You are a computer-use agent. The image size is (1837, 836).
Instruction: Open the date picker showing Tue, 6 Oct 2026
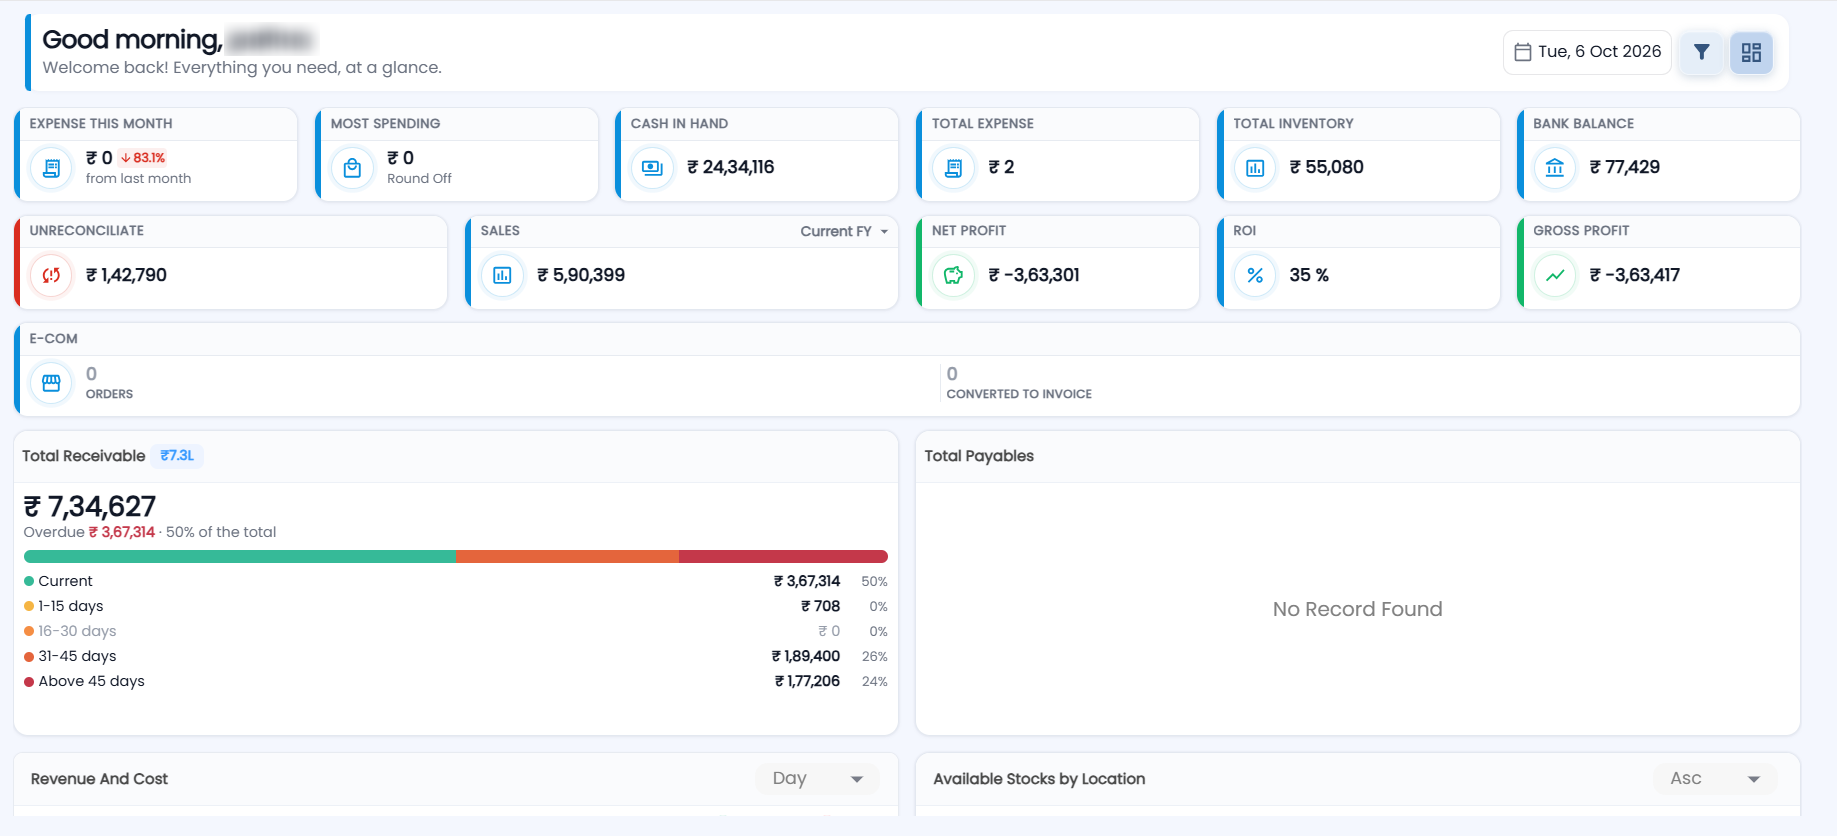tap(1587, 52)
